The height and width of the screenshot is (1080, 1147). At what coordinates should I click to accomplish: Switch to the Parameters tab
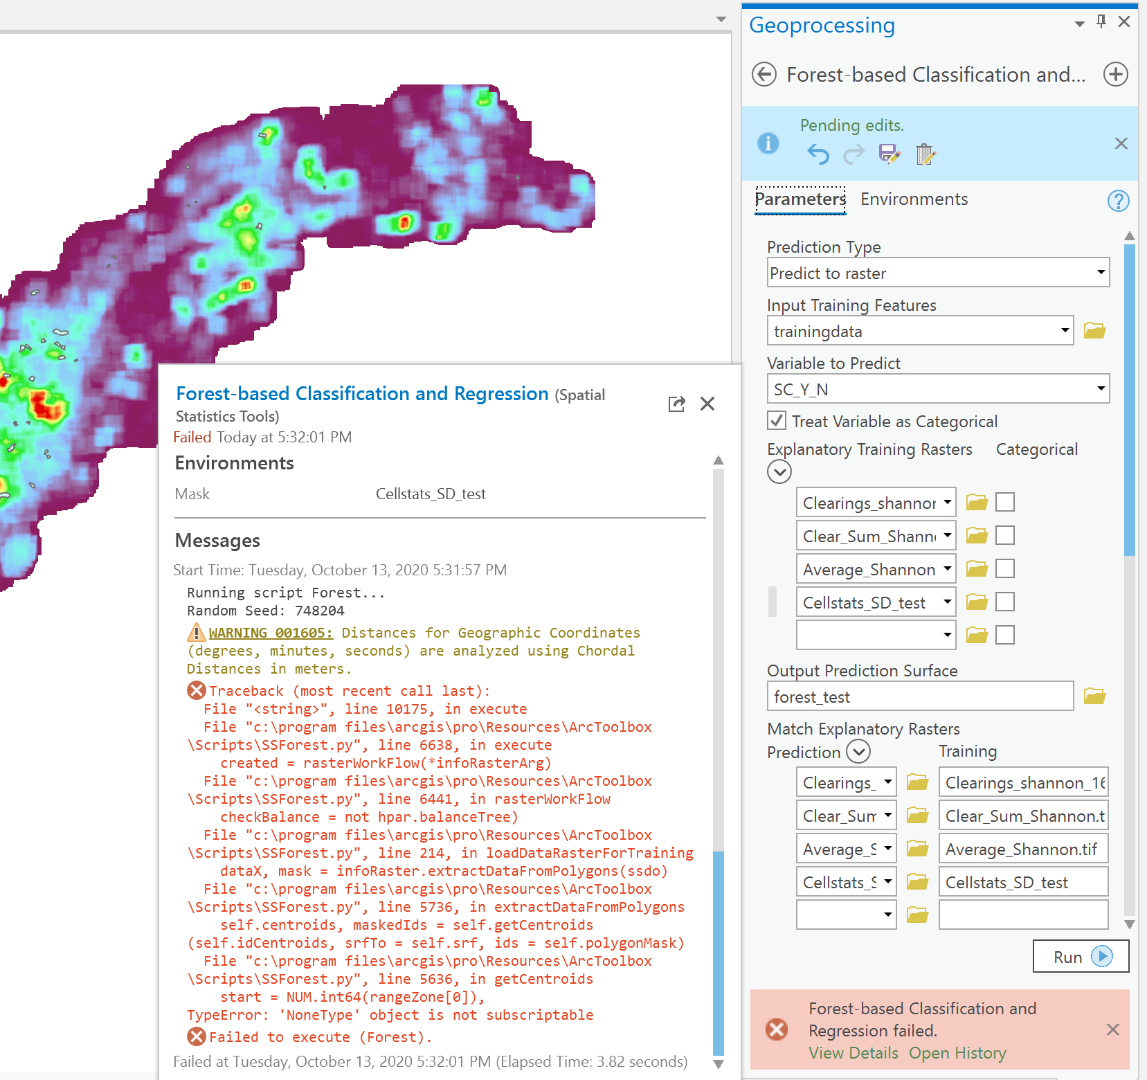pyautogui.click(x=800, y=200)
